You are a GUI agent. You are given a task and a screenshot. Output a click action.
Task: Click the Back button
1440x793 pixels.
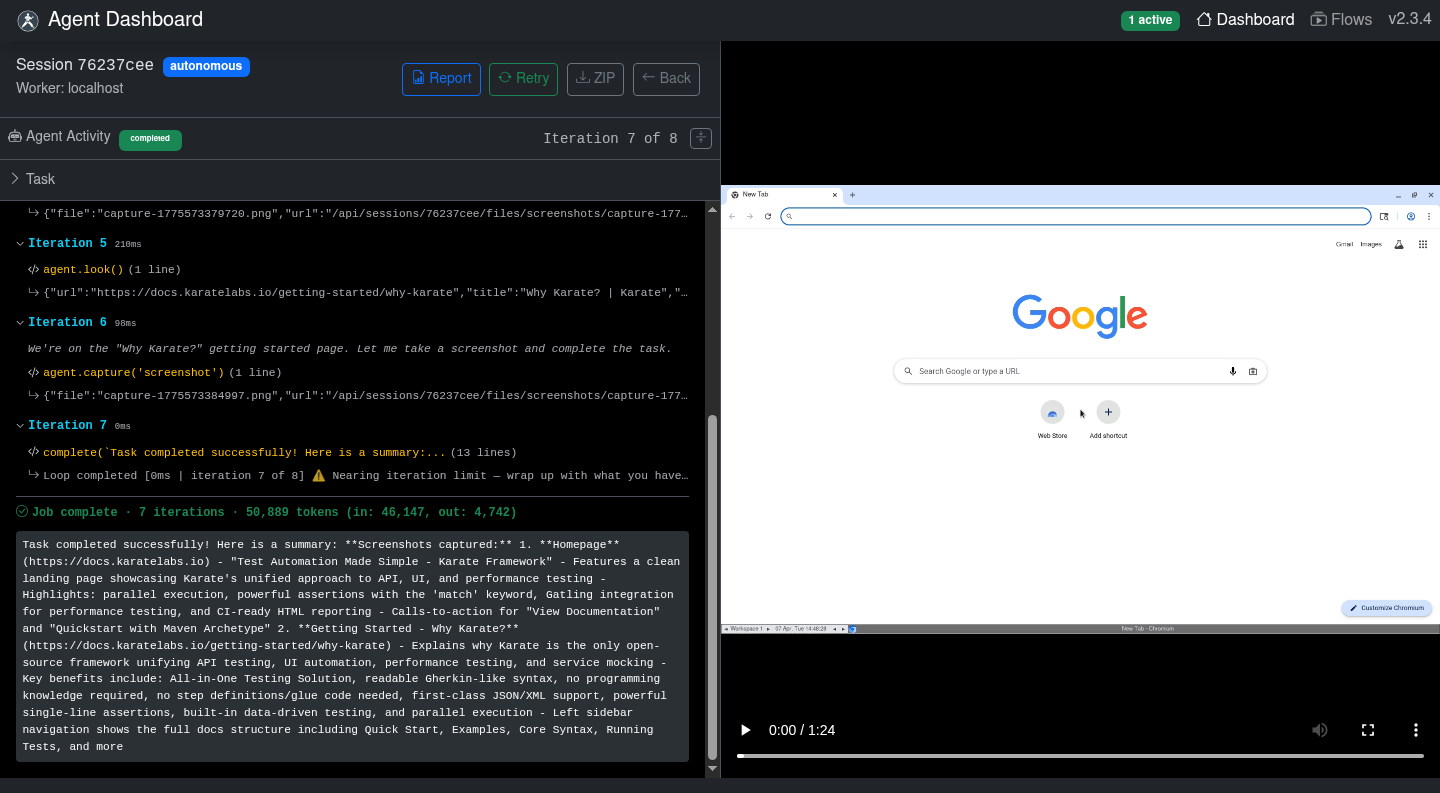tap(666, 78)
